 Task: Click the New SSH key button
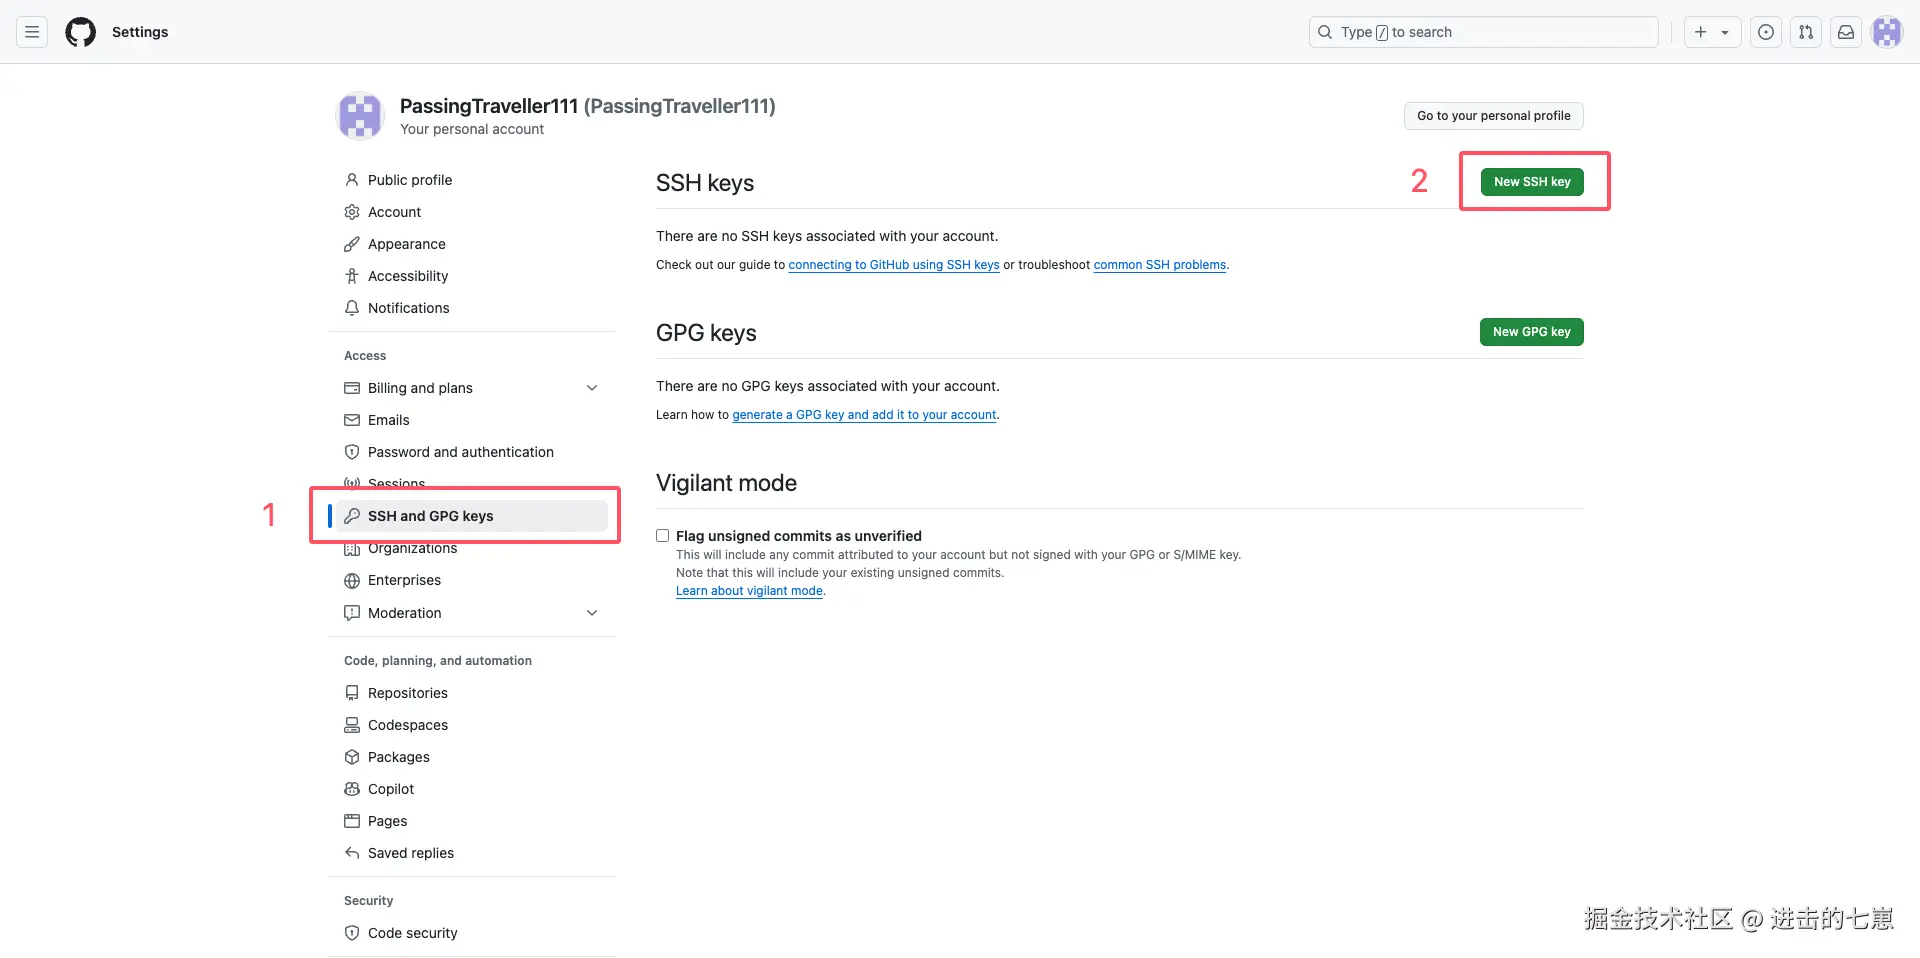click(1532, 182)
